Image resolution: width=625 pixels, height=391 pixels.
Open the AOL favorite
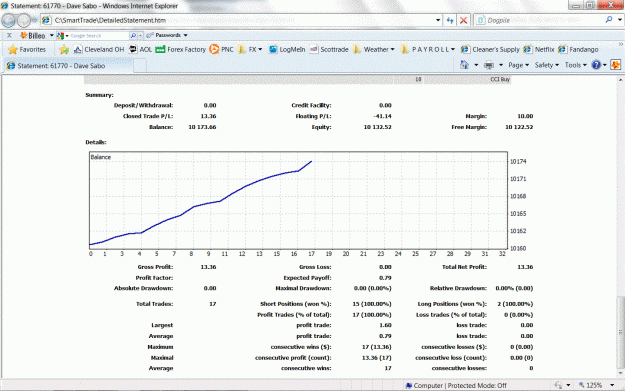140,49
